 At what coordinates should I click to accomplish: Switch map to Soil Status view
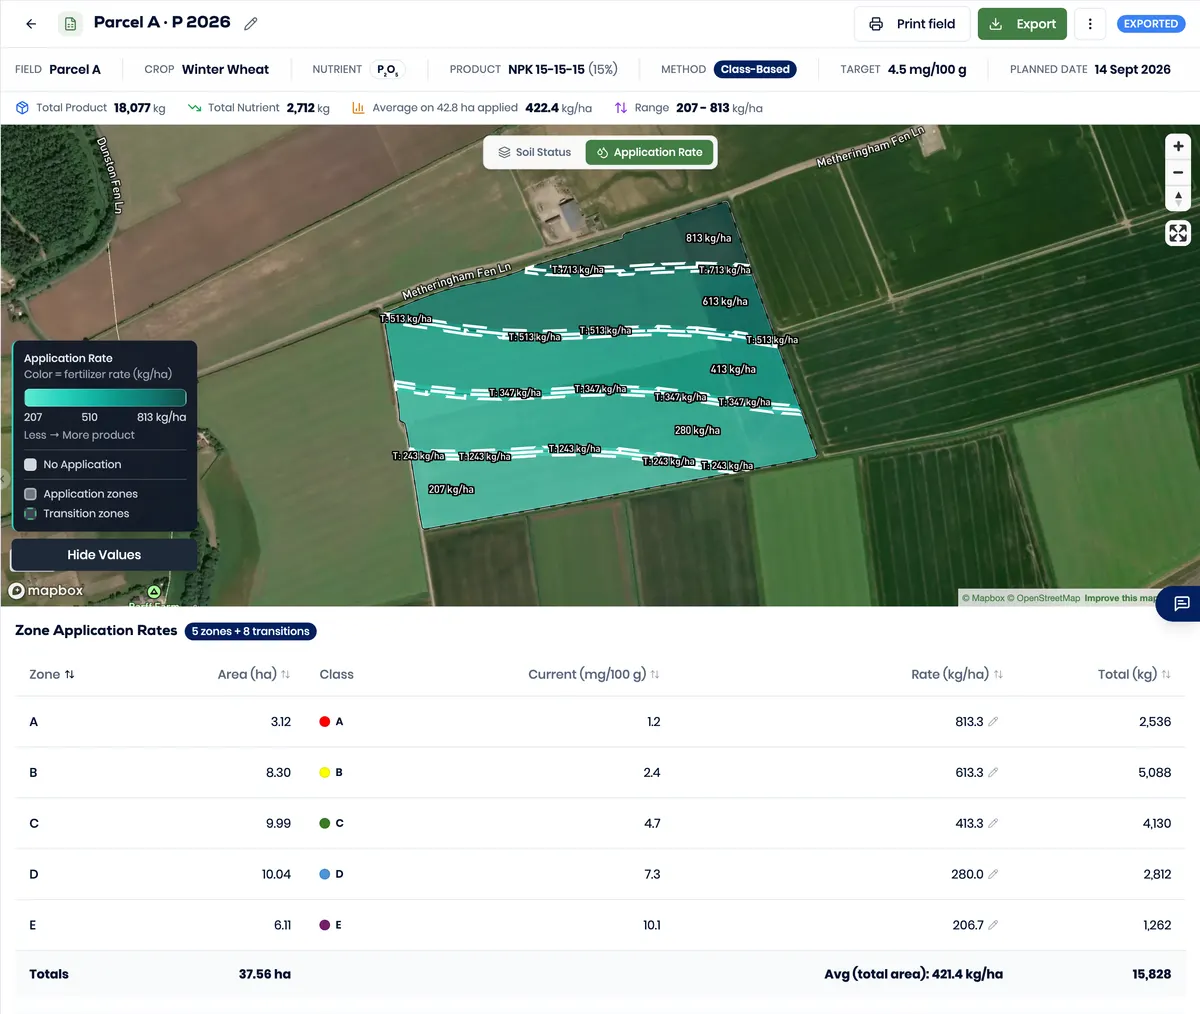click(x=534, y=152)
